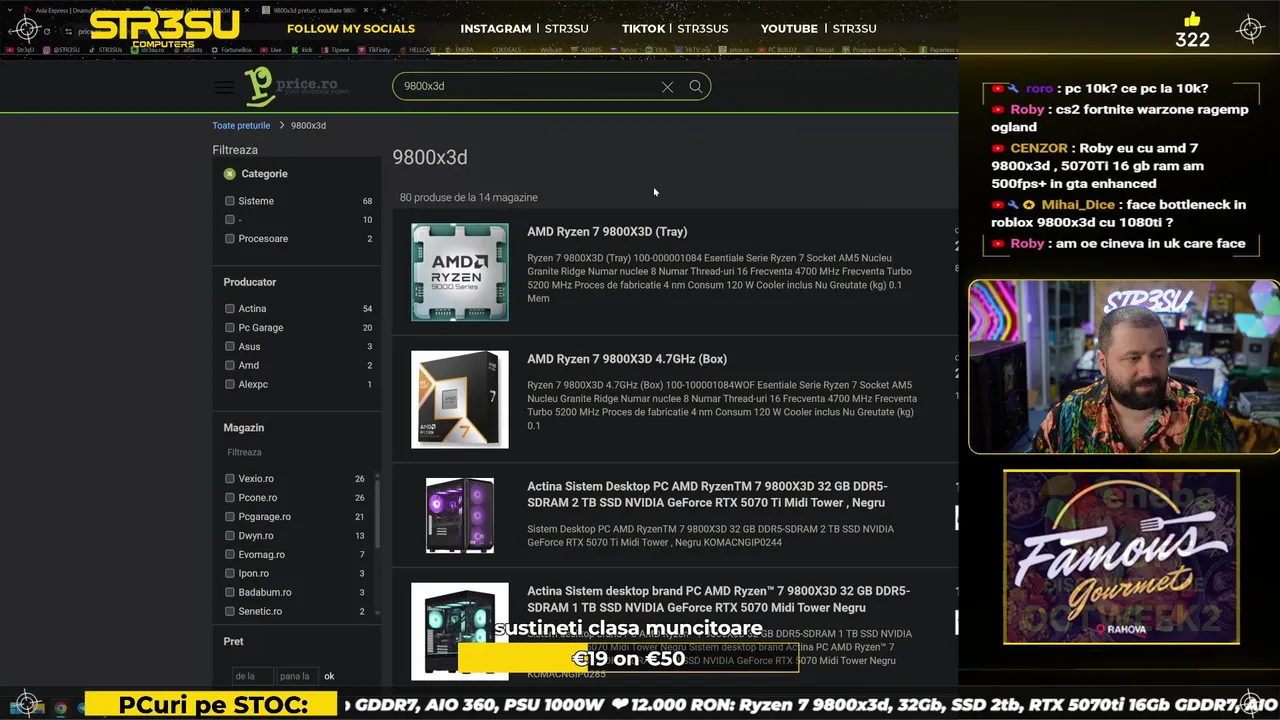Open AMD Ryzen 7 9800X3D (Tray) title
Viewport: 1280px width, 720px height.
point(607,232)
